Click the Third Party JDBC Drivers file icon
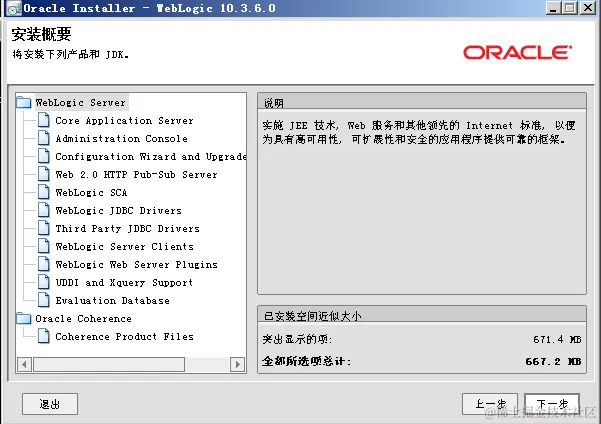This screenshot has height=424, width=601. click(44, 228)
